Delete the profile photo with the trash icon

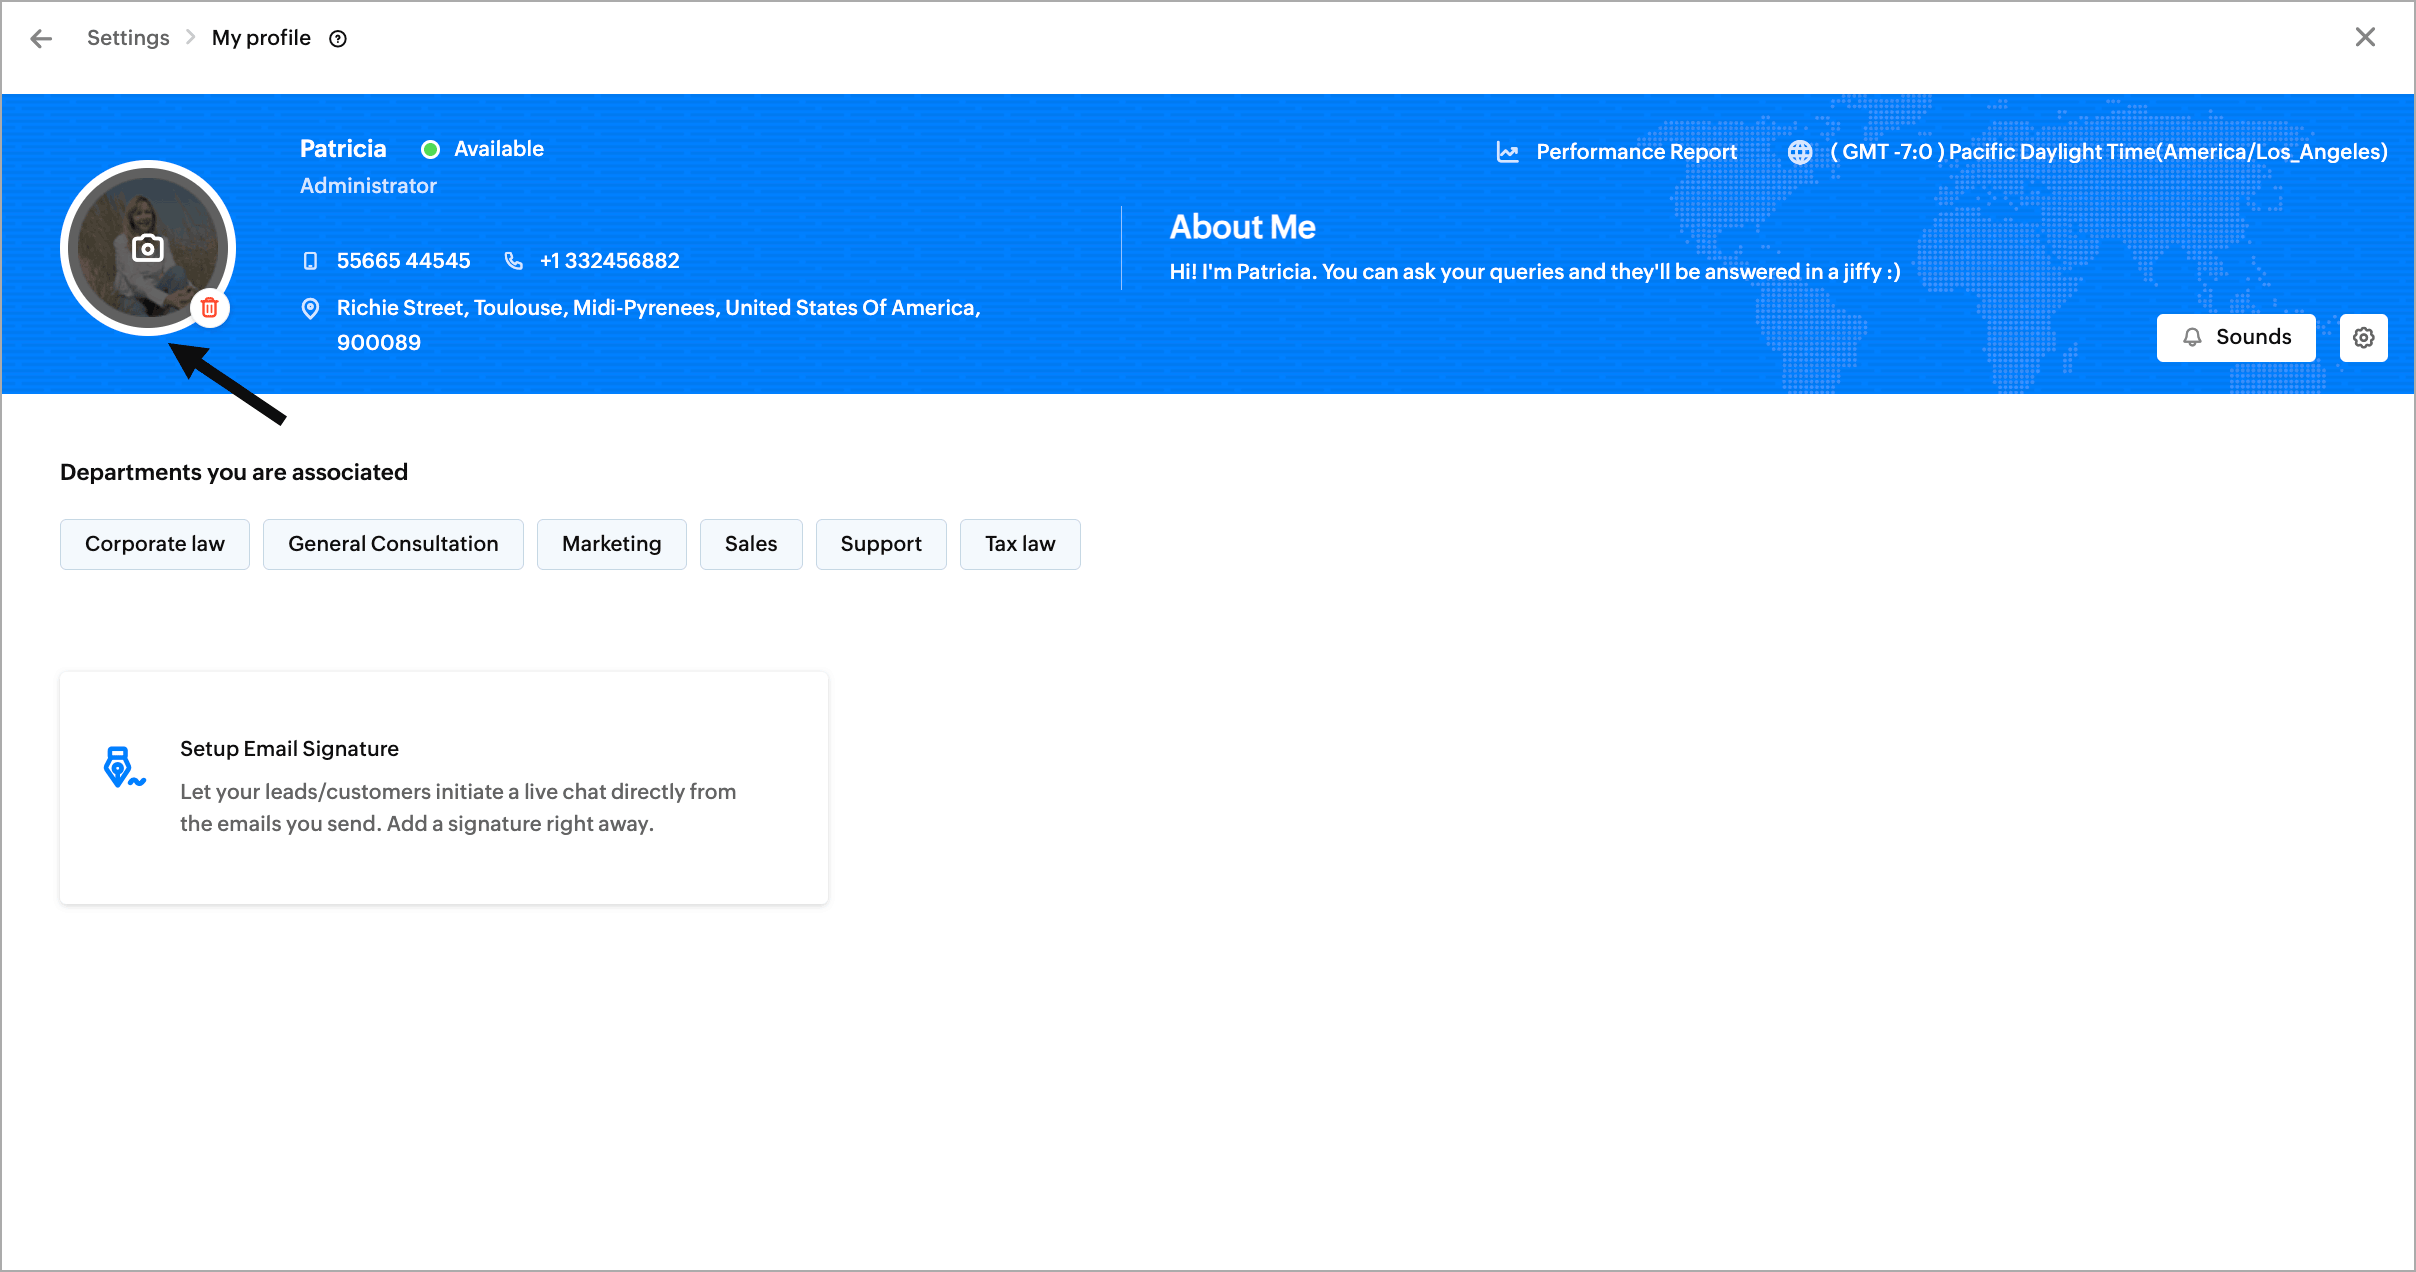point(209,308)
